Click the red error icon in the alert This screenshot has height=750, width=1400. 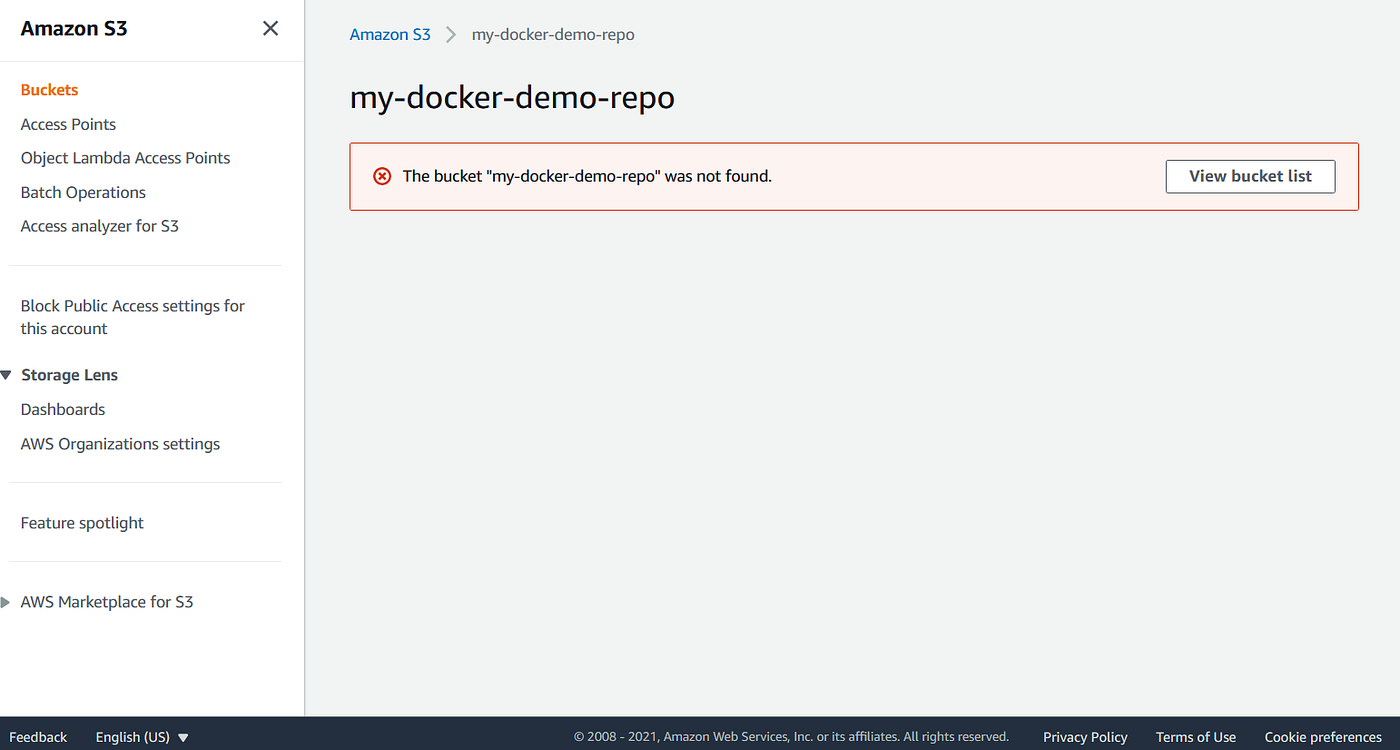[382, 176]
